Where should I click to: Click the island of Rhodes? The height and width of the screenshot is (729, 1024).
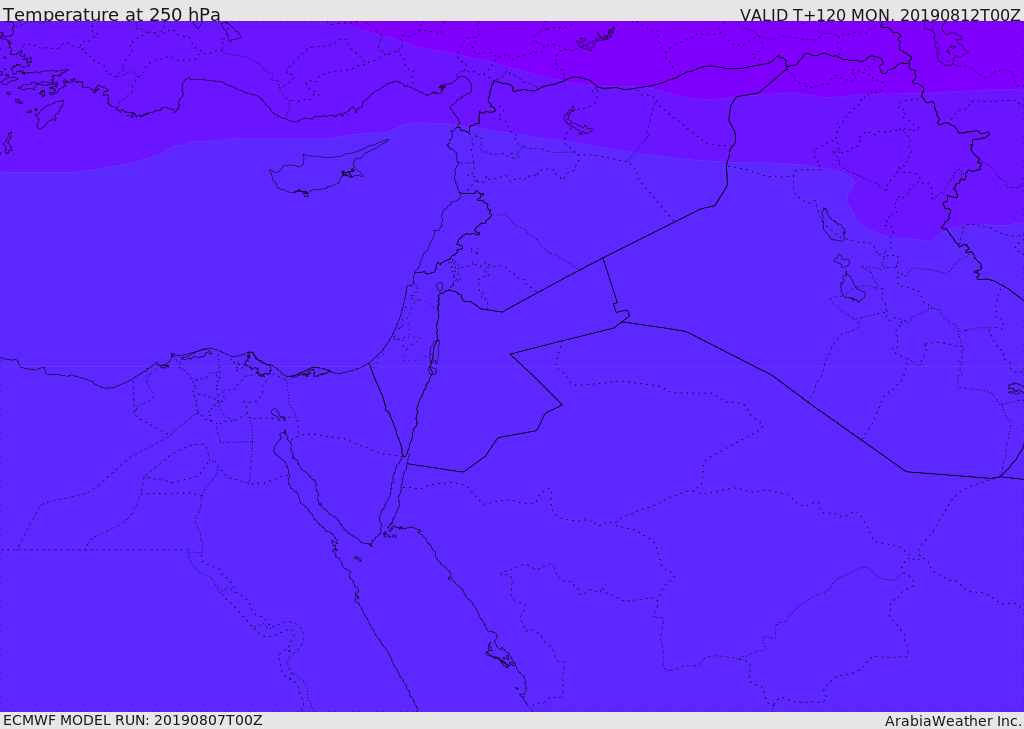click(49, 114)
